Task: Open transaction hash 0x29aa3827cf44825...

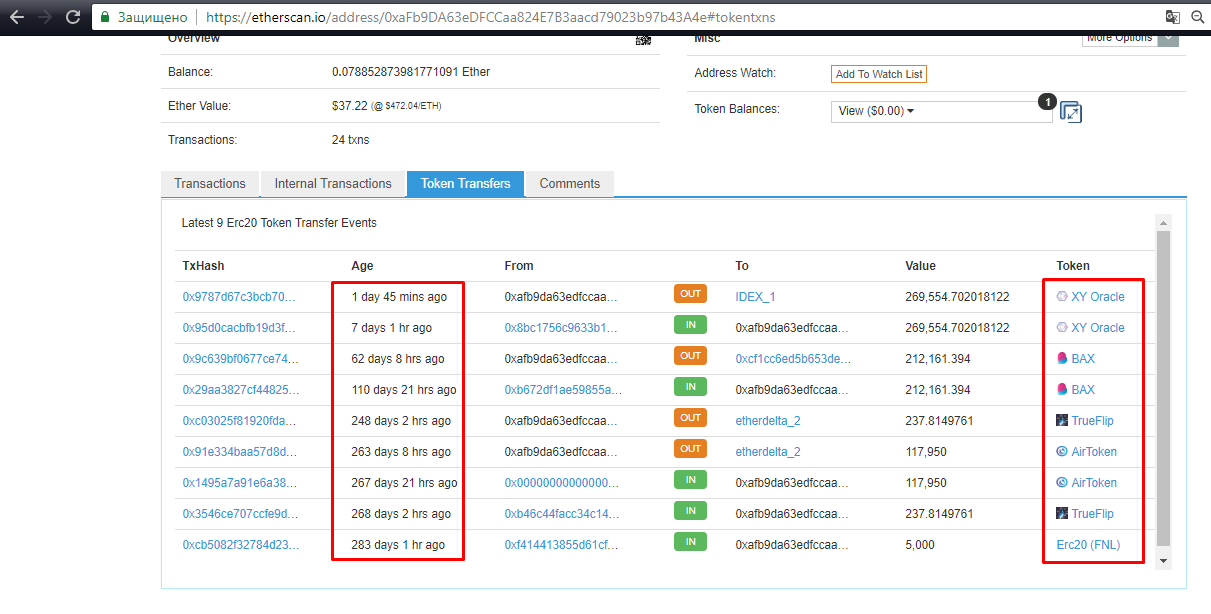Action: coord(239,390)
